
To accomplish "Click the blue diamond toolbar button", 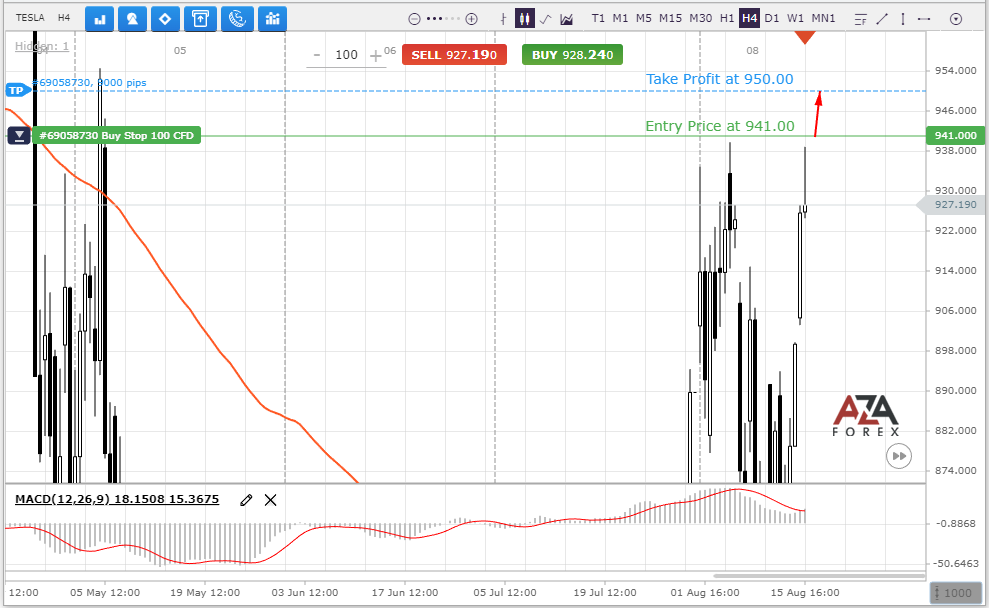I will point(165,19).
